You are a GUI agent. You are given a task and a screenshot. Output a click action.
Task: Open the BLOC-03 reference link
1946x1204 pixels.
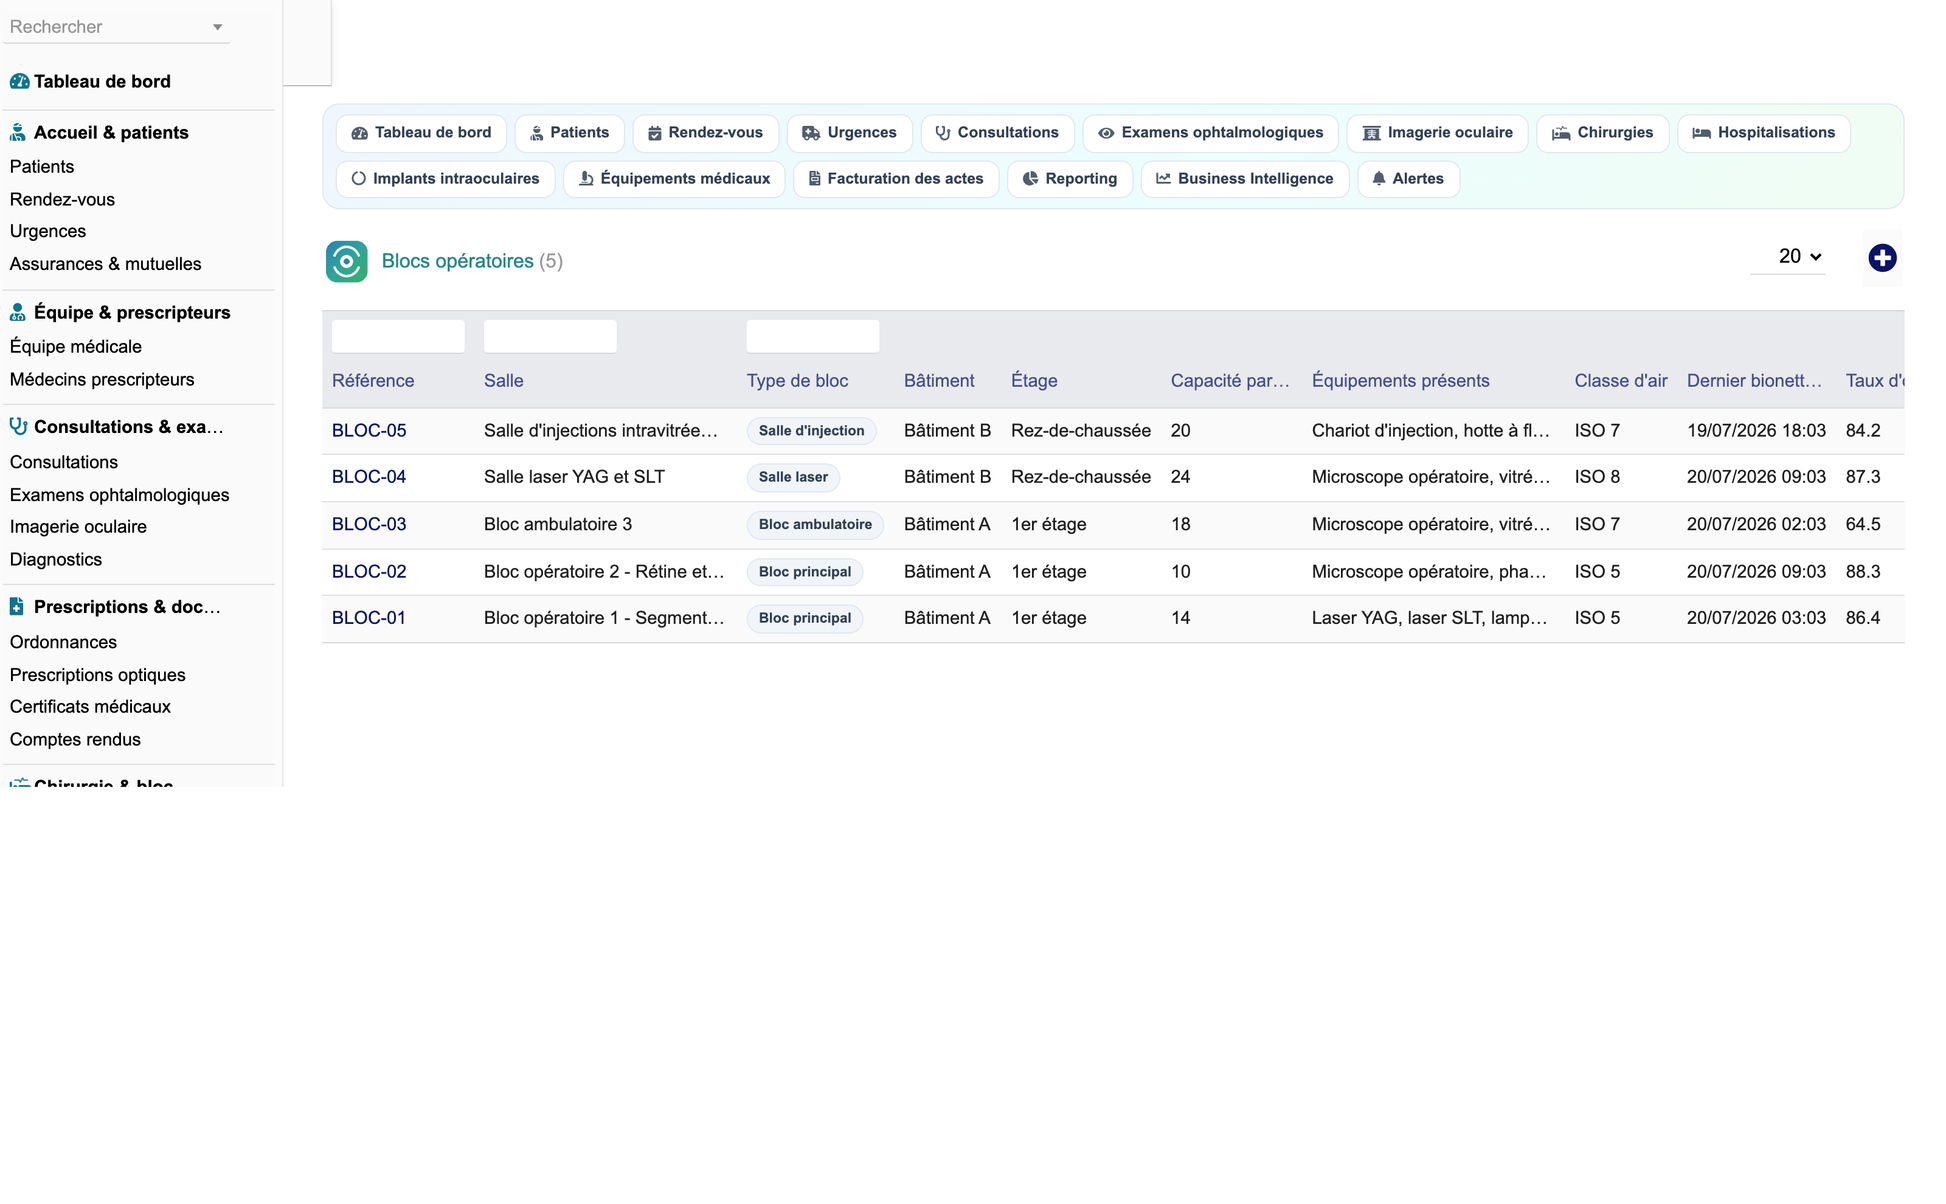coord(369,524)
